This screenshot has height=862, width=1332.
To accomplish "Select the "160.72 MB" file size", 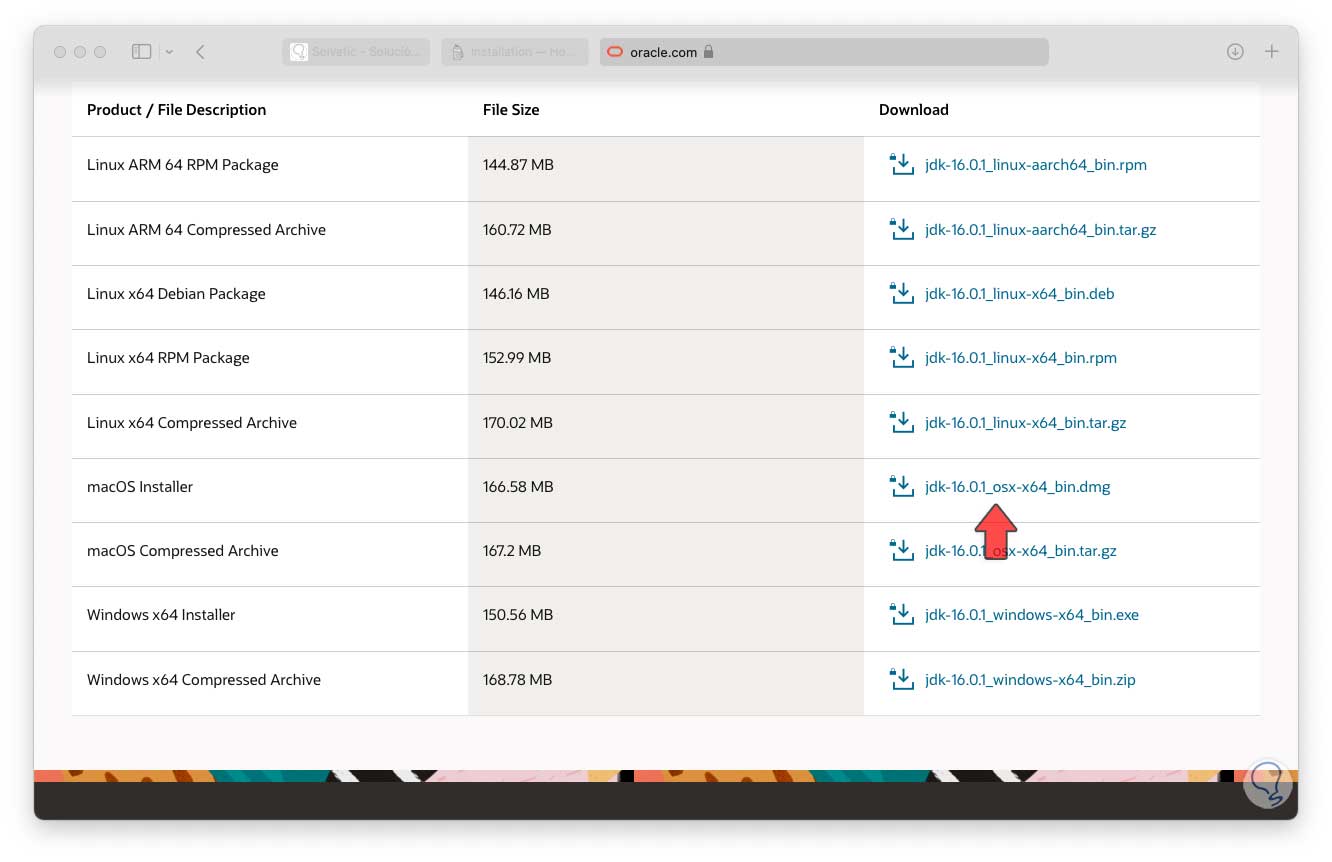I will click(517, 230).
